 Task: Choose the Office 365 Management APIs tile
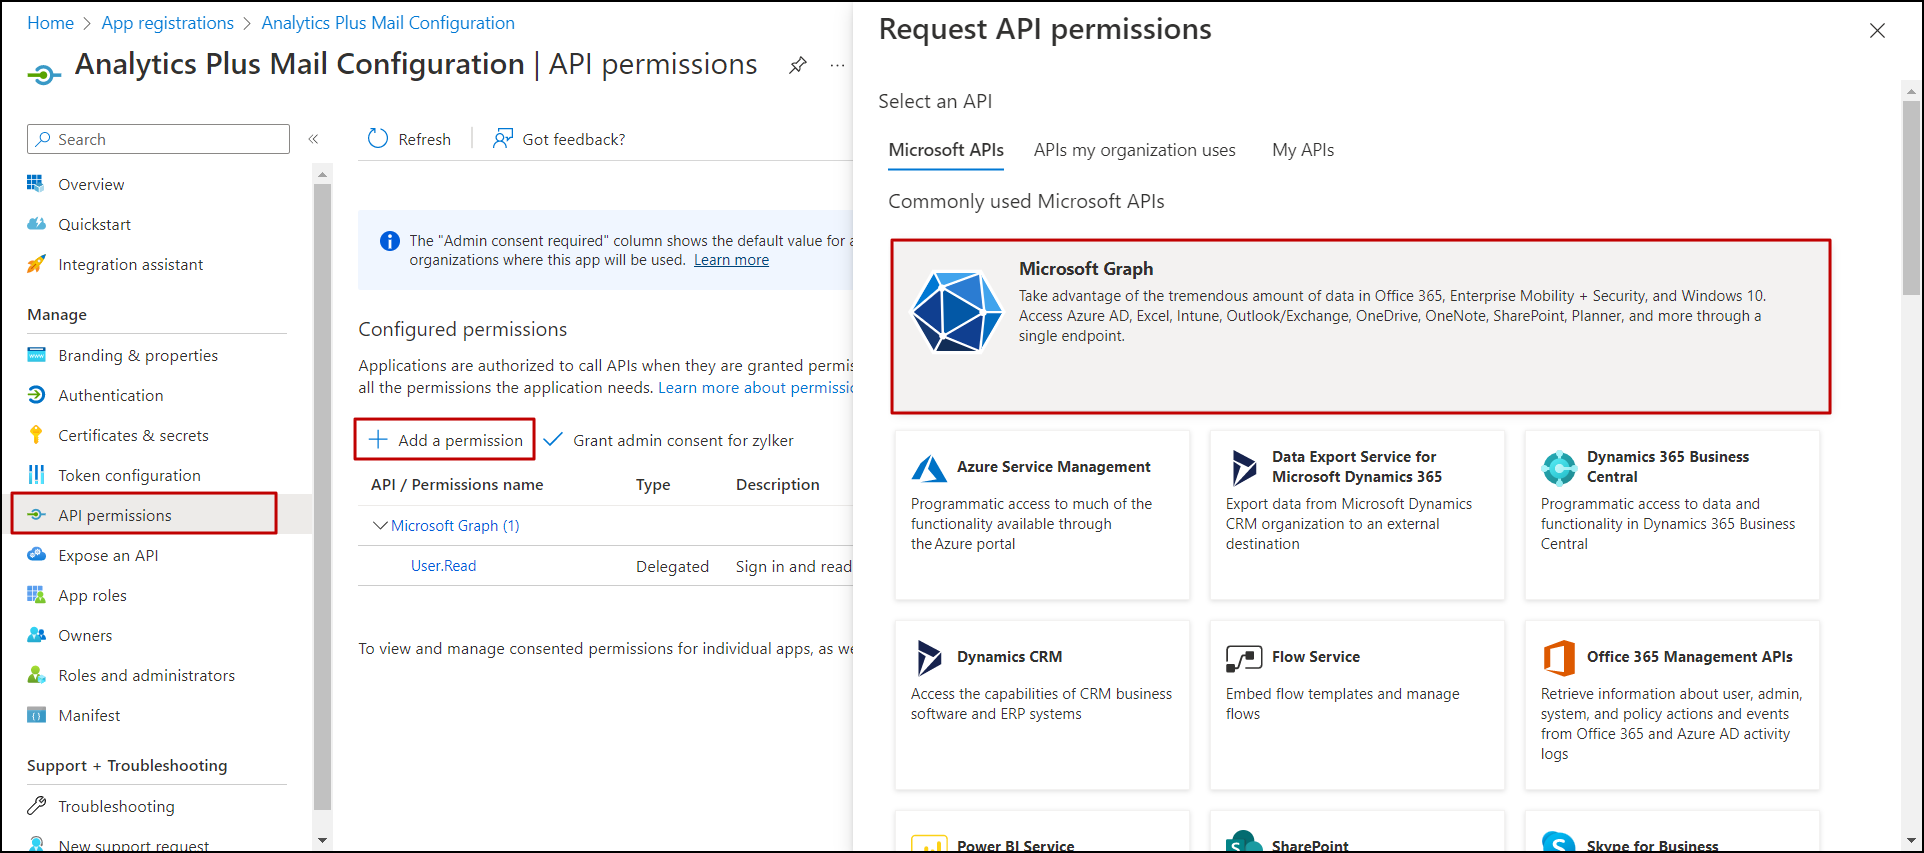[x=1671, y=704]
